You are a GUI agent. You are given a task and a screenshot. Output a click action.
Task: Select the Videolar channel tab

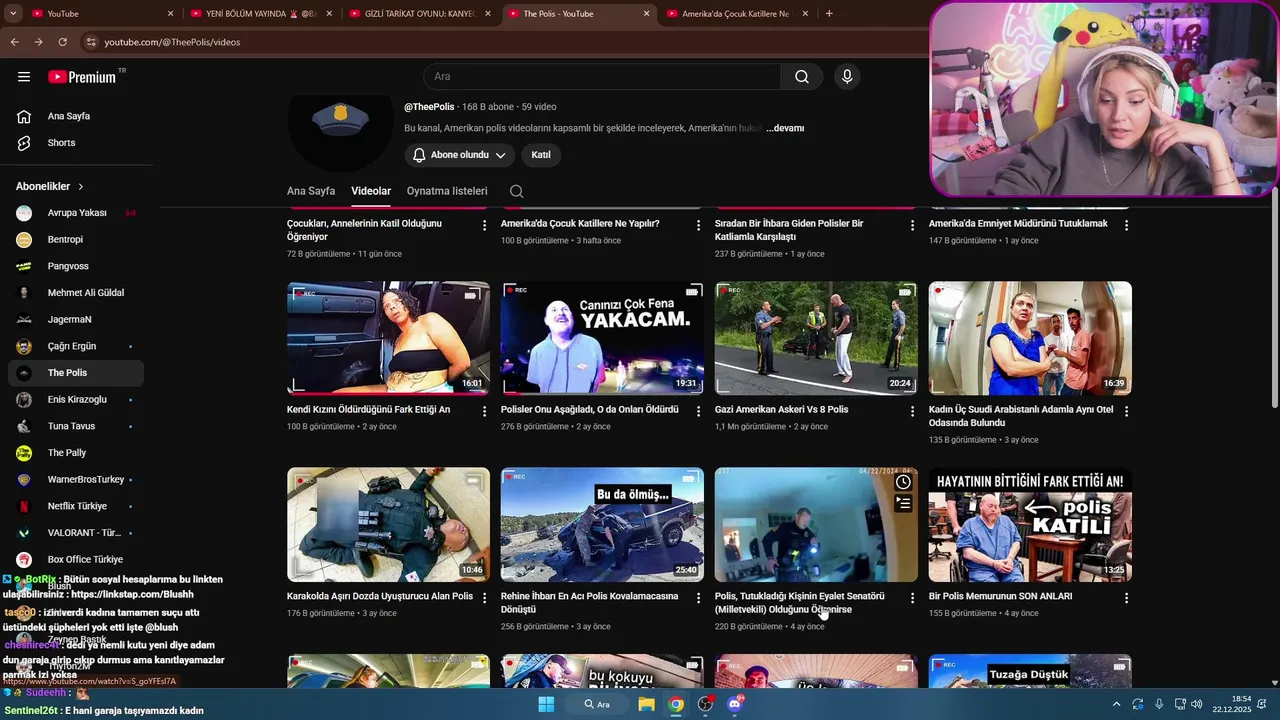pos(371,191)
